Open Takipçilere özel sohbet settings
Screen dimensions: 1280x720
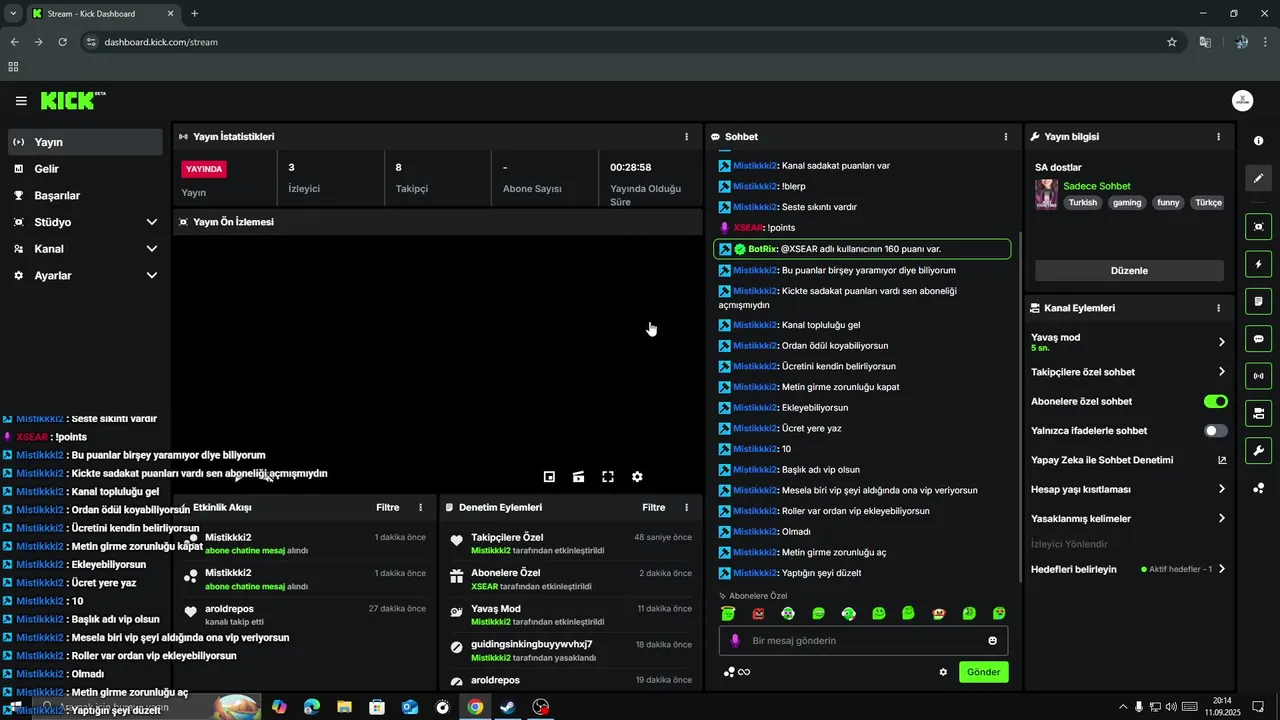[x=1128, y=372]
